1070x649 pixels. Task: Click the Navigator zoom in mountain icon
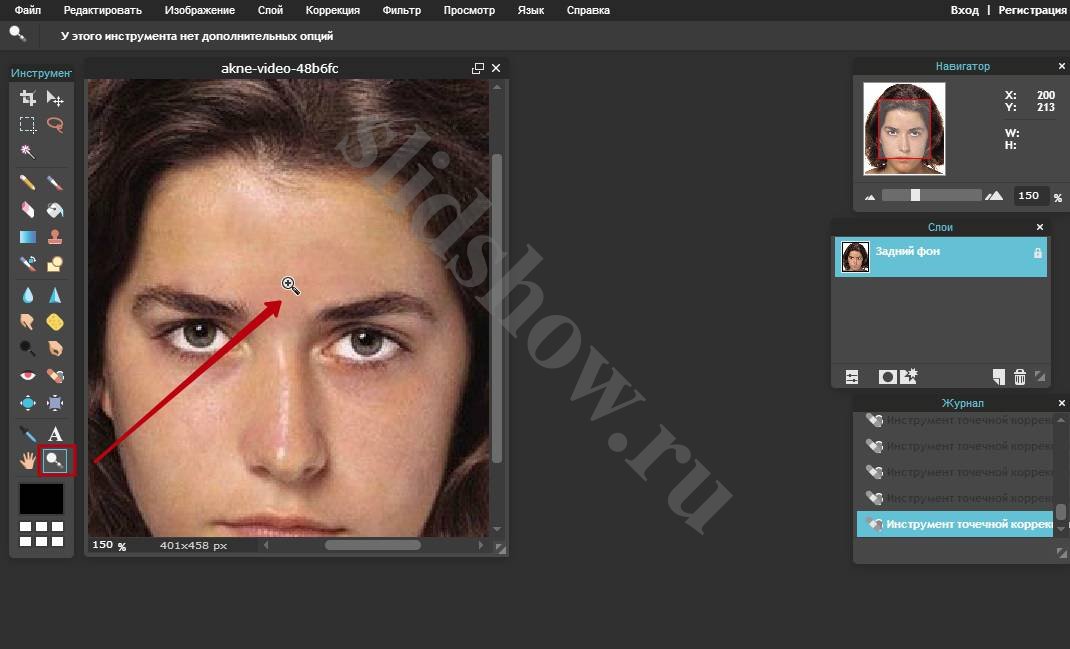click(994, 196)
